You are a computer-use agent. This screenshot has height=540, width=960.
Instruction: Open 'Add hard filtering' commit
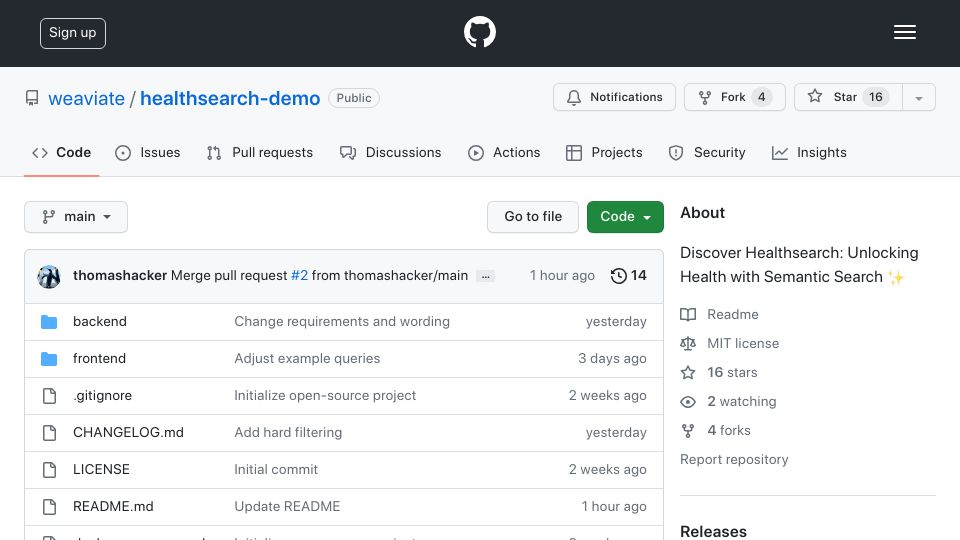pyautogui.click(x=288, y=432)
